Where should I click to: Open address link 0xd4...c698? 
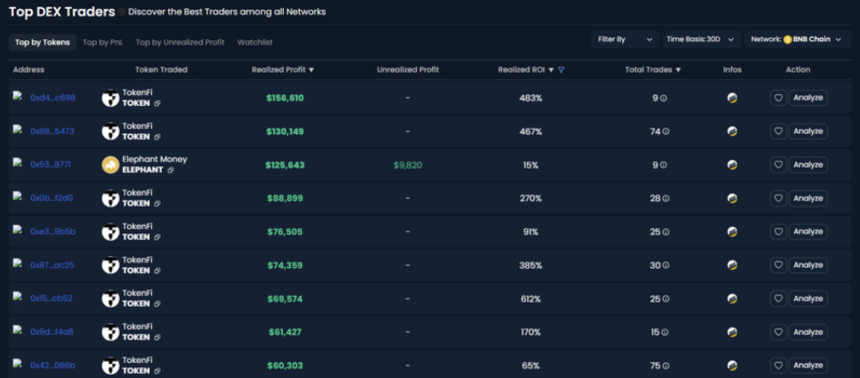coord(53,98)
